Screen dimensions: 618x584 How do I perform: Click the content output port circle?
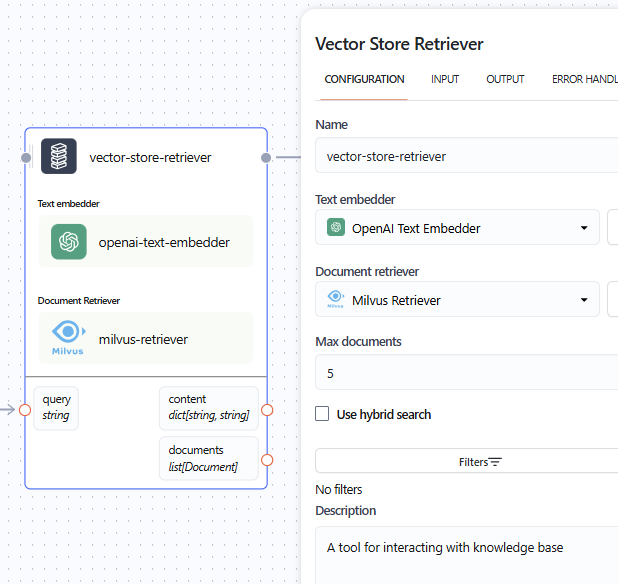267,410
